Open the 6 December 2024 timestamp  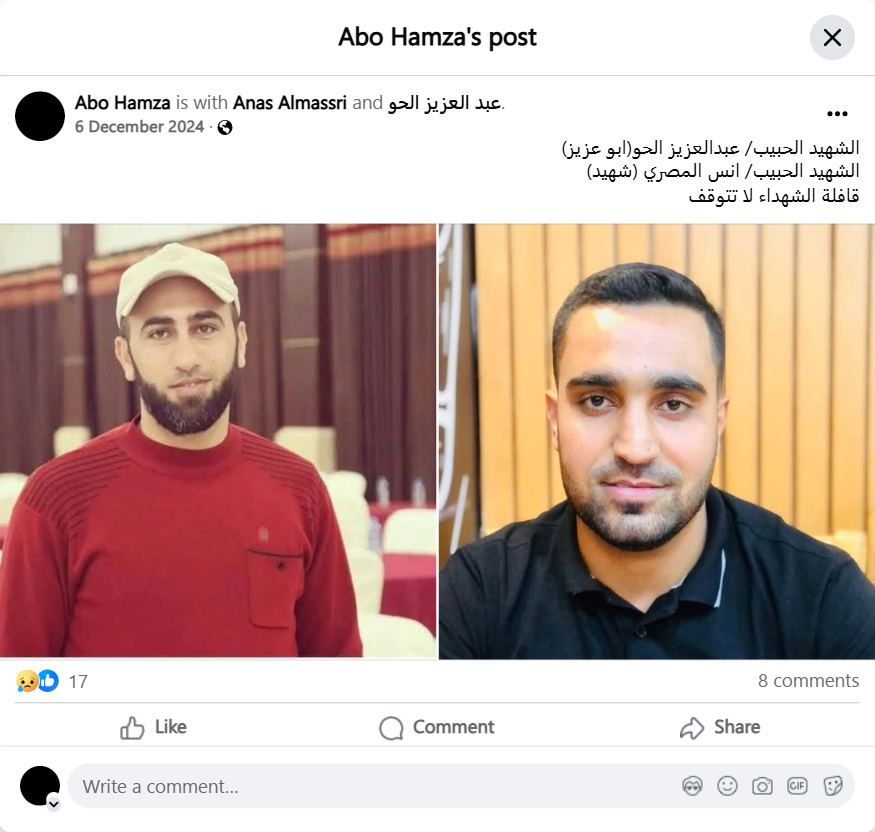(140, 127)
